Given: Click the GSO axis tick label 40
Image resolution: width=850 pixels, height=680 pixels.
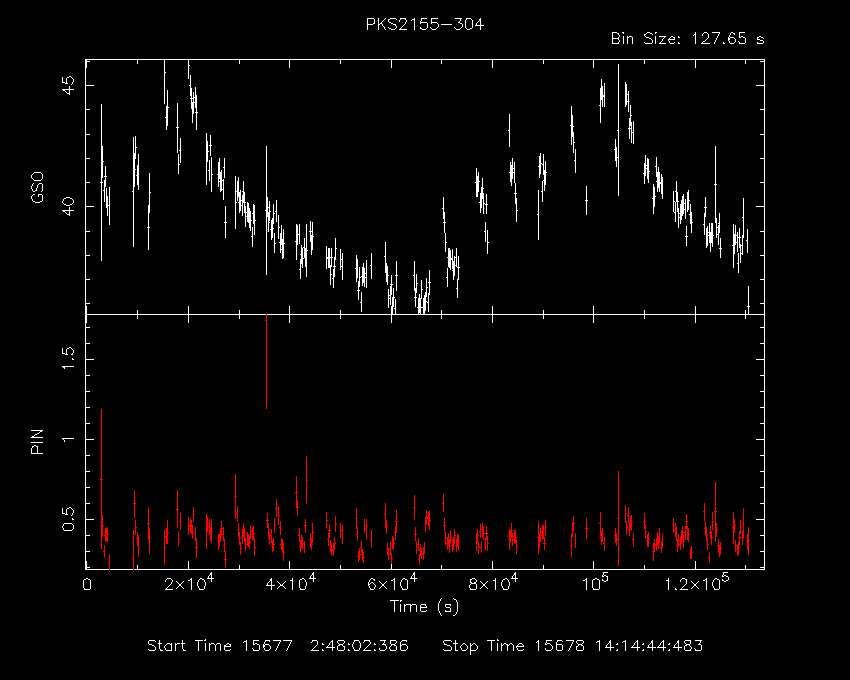Looking at the screenshot, I should pos(69,206).
